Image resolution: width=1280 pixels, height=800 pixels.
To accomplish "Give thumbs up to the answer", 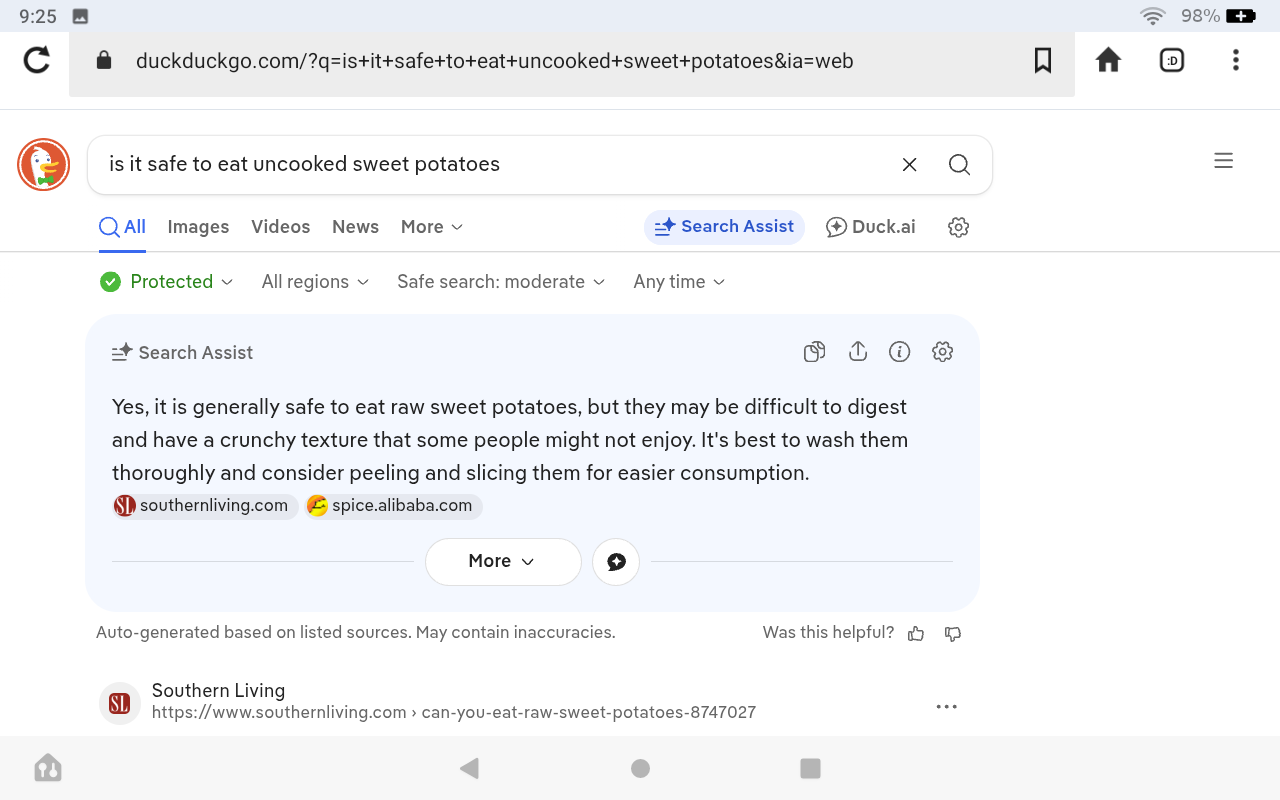I will pos(916,633).
